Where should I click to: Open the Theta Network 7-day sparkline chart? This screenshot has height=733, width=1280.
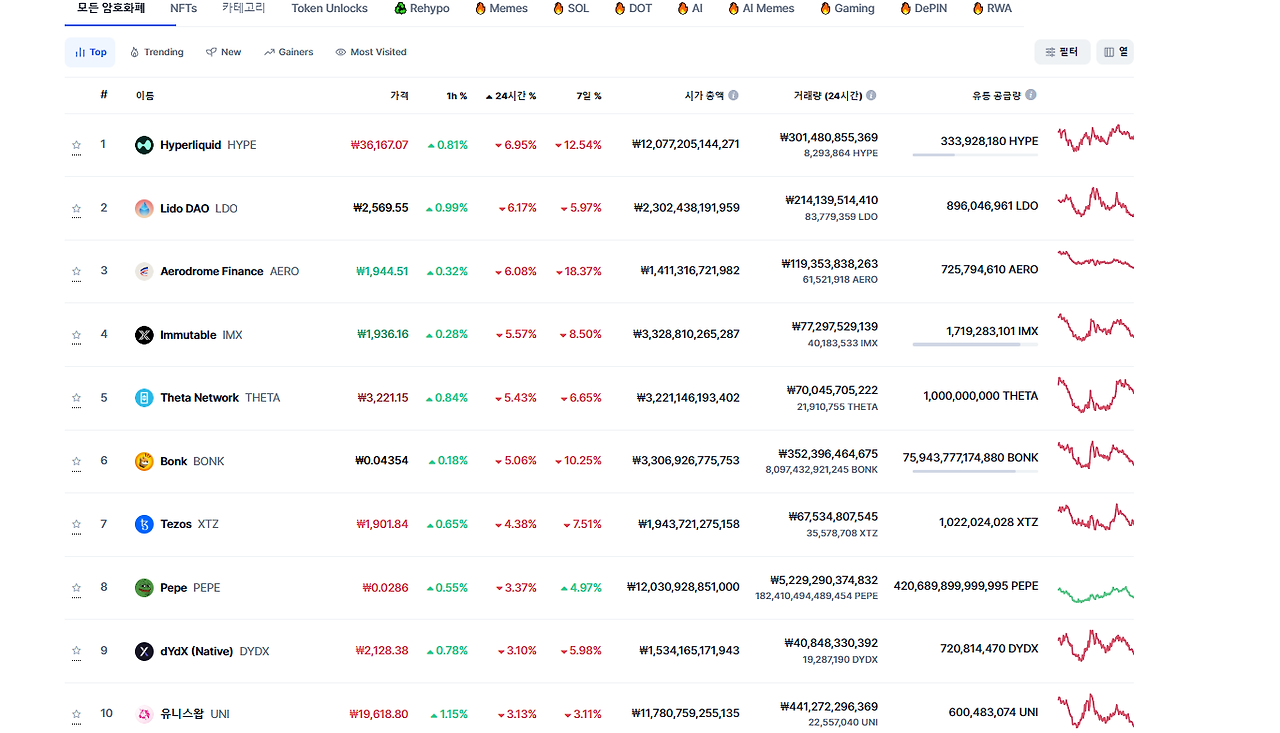pyautogui.click(x=1096, y=394)
